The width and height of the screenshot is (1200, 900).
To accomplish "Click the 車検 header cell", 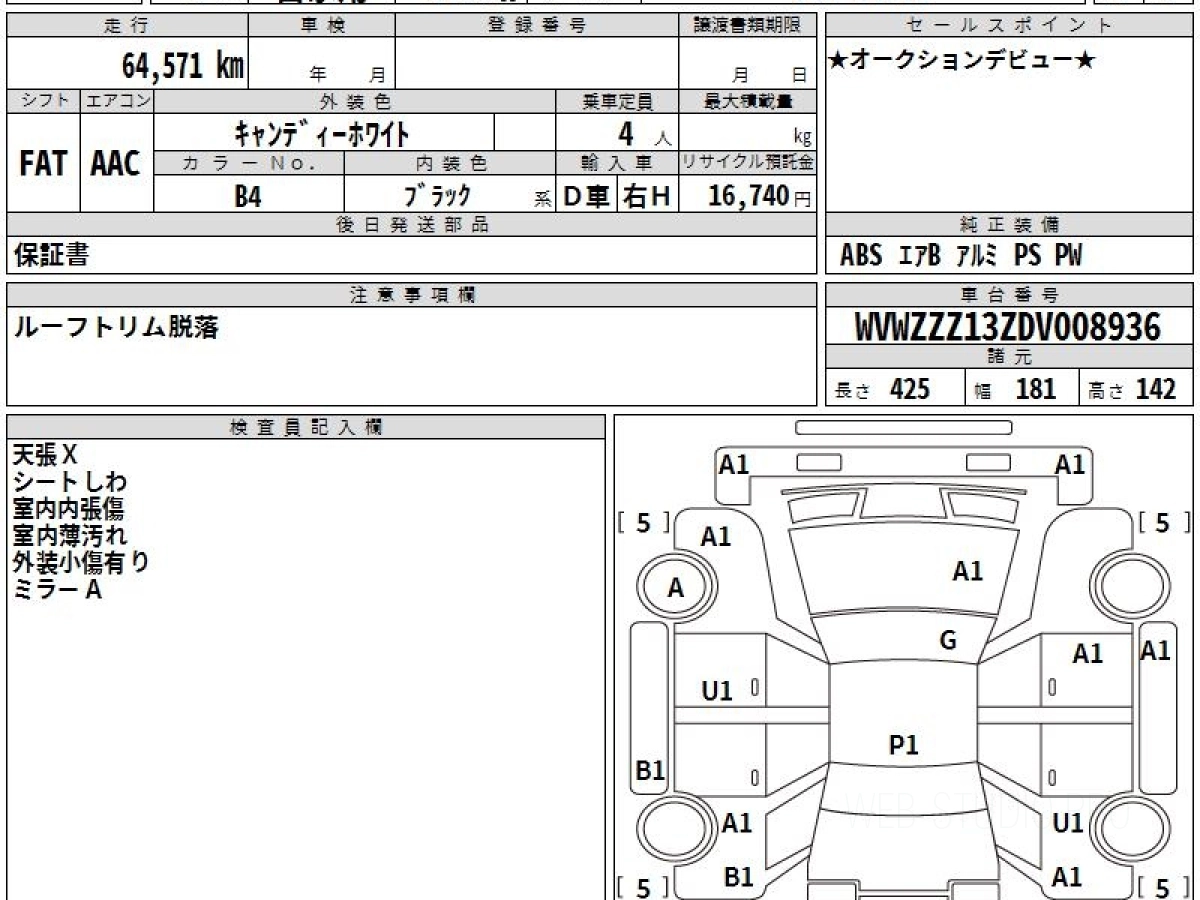I will pos(322,26).
